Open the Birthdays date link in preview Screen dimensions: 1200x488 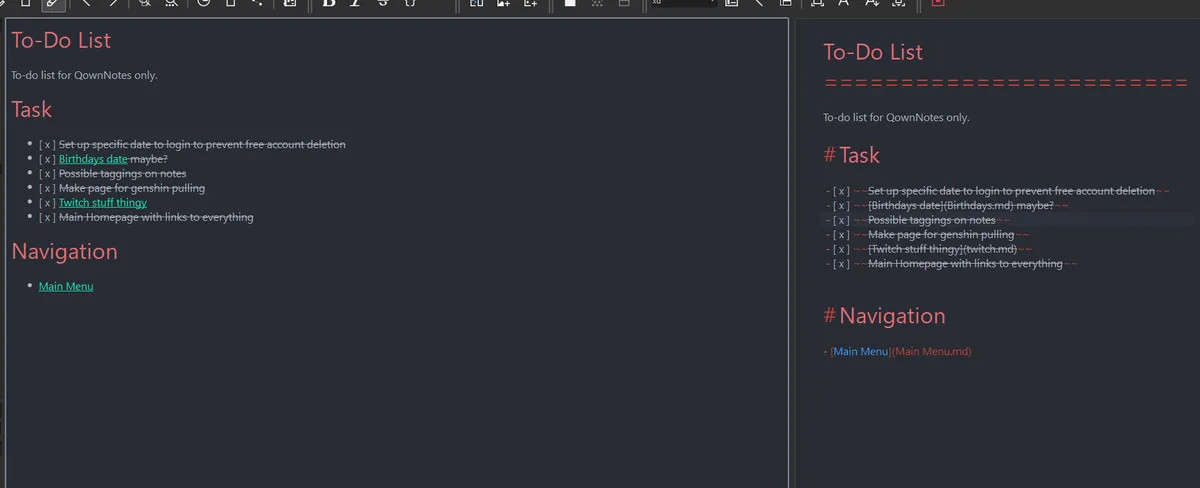click(x=93, y=159)
